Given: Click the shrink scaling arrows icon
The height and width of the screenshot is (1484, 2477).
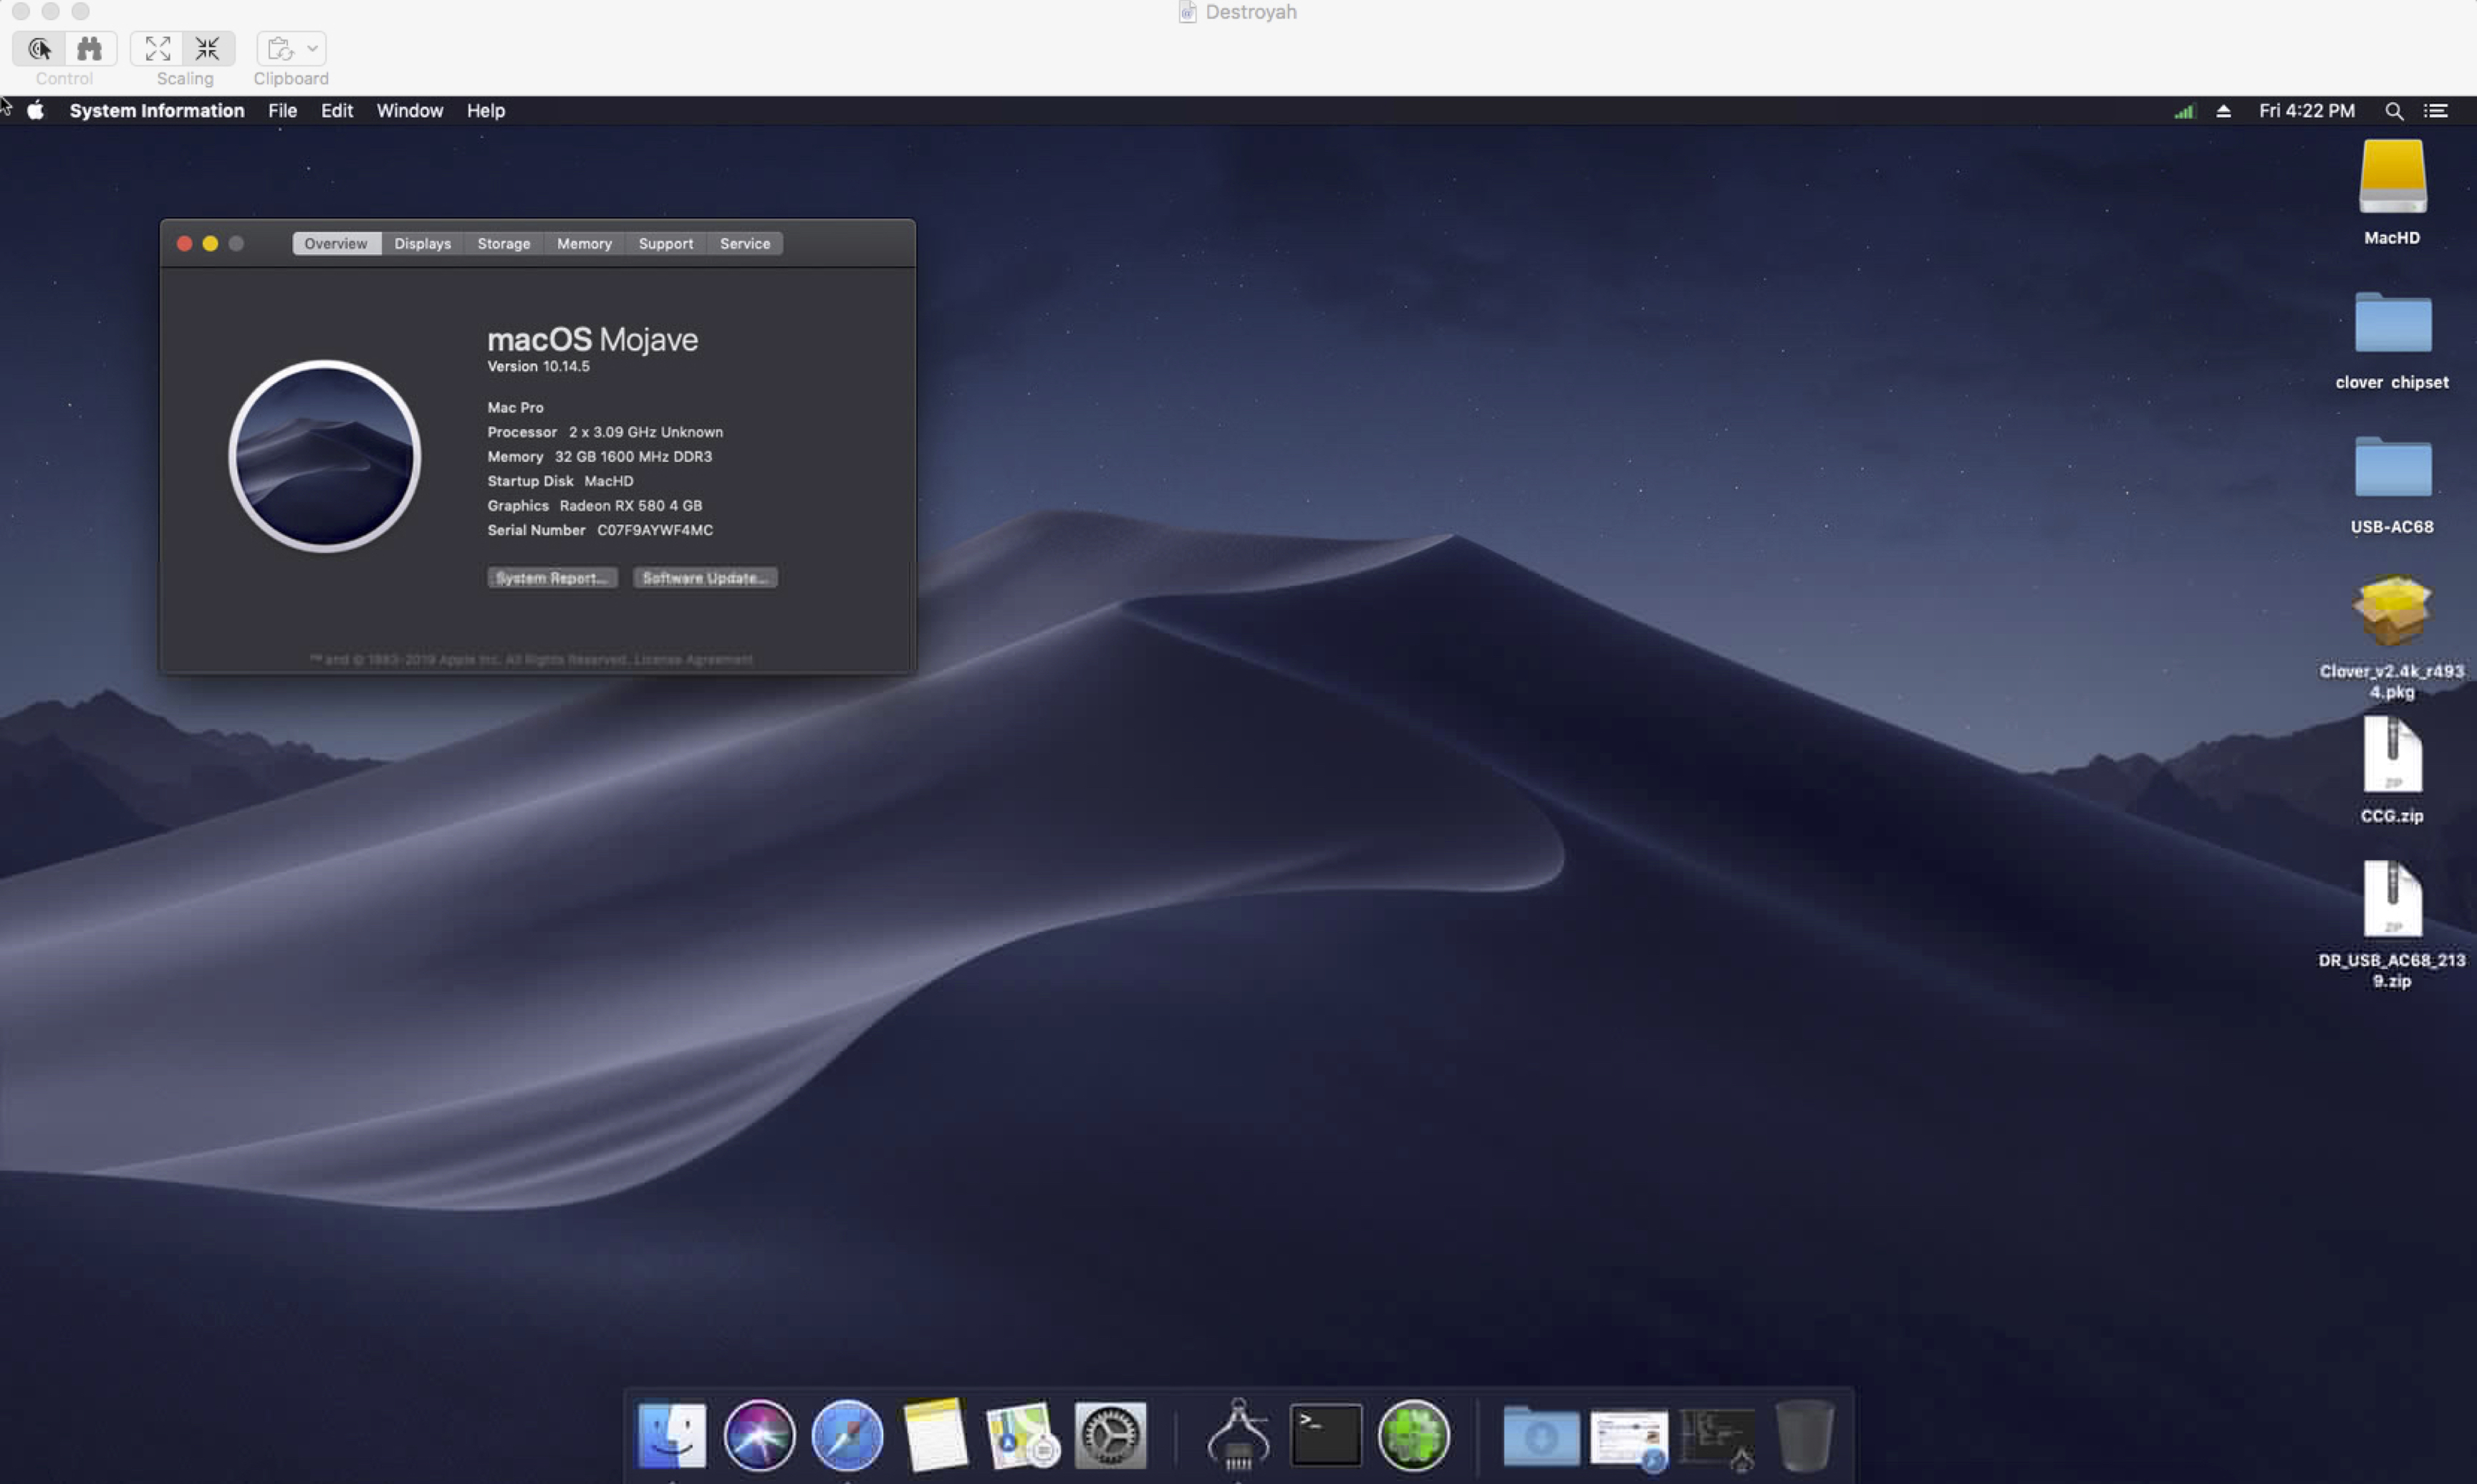Looking at the screenshot, I should pos(208,48).
